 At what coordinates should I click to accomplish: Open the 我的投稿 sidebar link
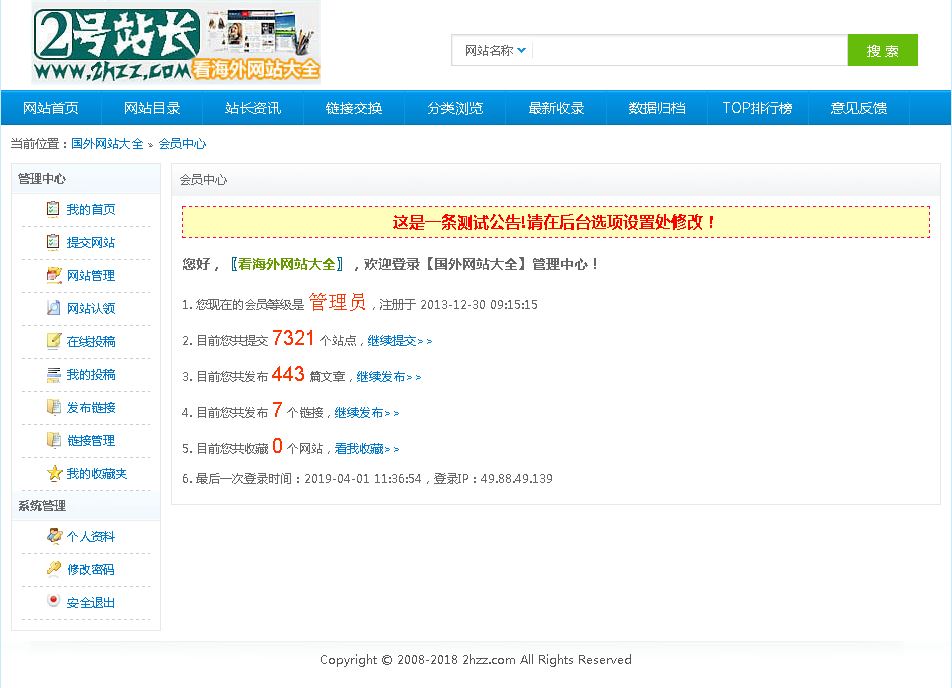point(91,375)
